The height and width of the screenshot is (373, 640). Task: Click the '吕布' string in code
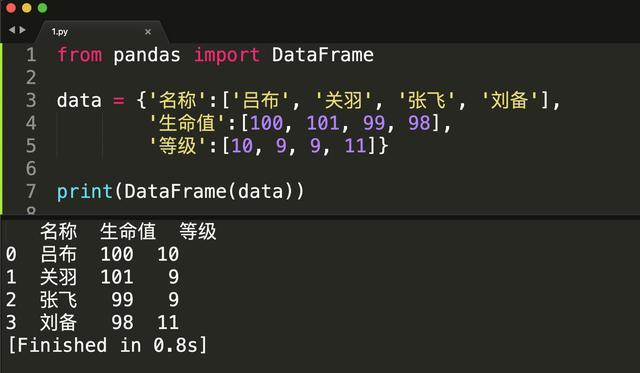tap(261, 100)
